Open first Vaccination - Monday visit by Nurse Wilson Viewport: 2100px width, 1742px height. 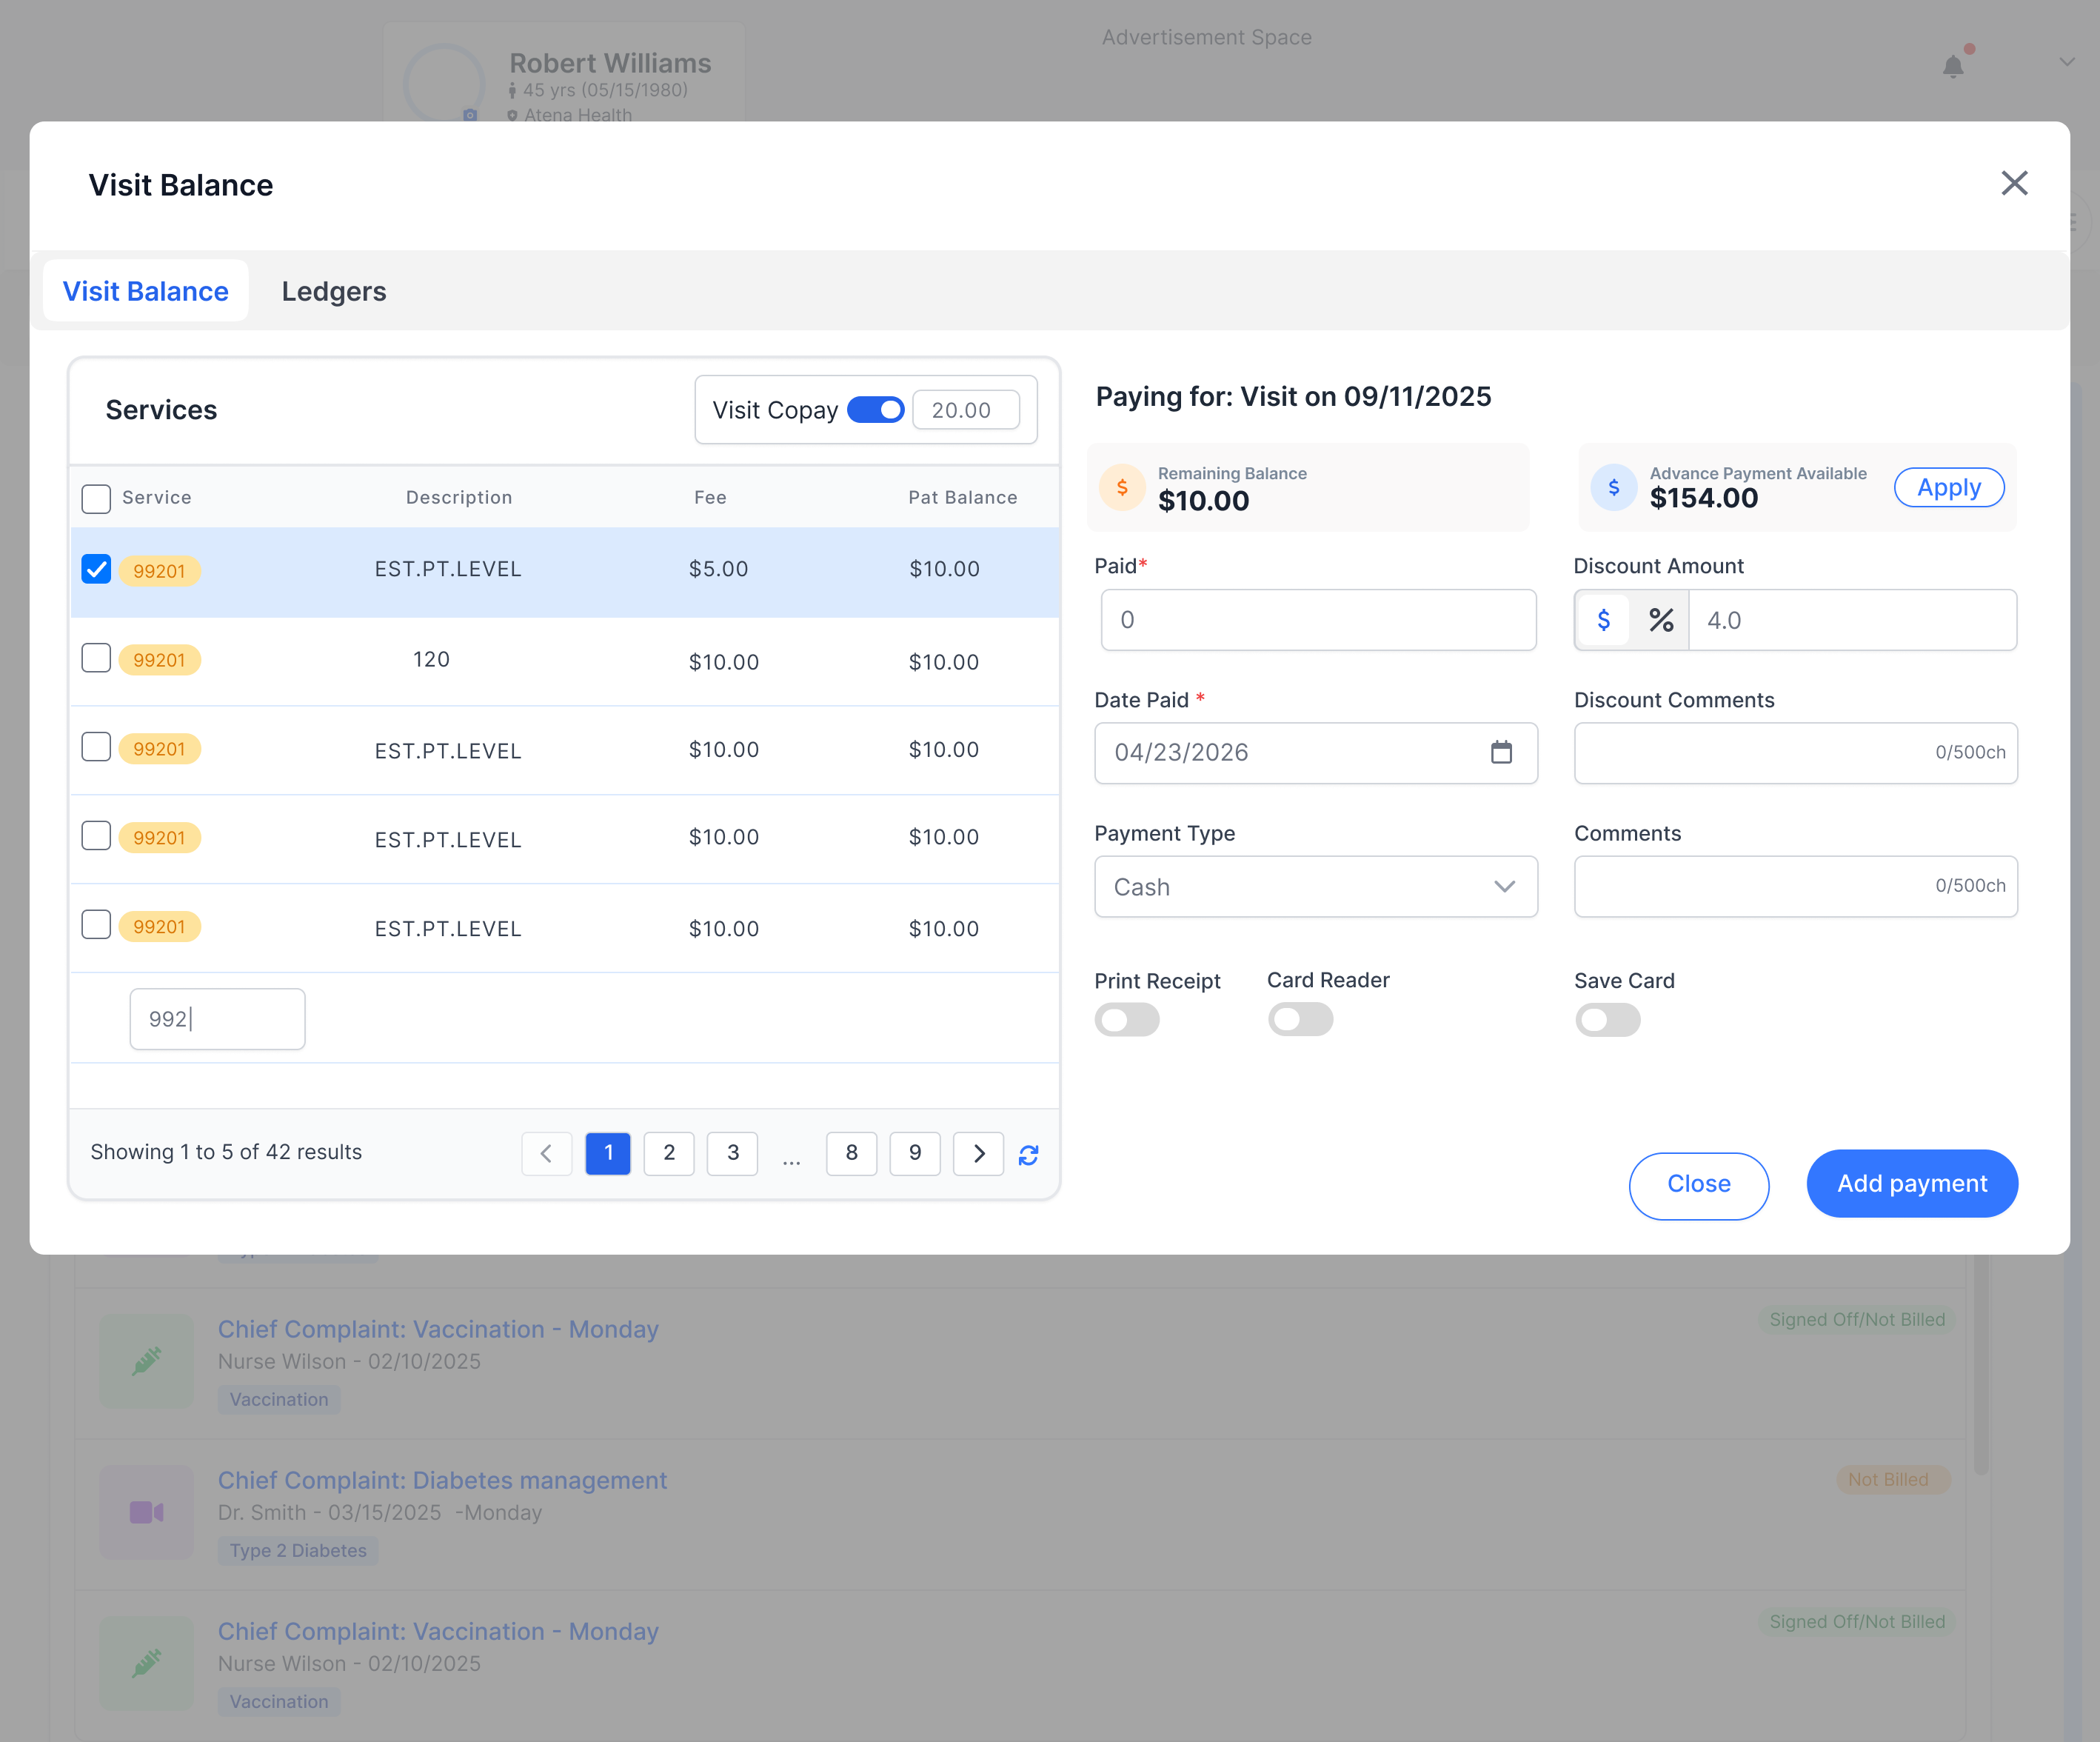(438, 1329)
